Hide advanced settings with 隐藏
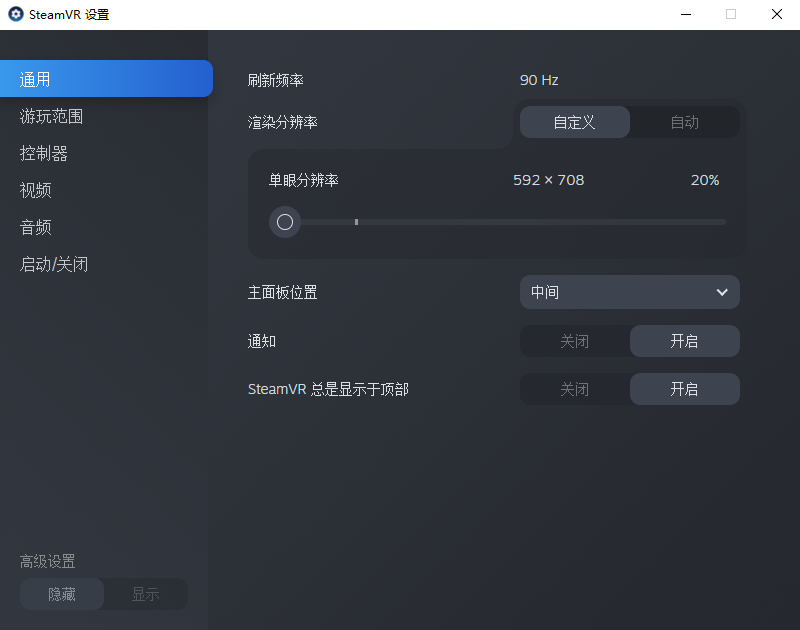 click(x=62, y=594)
